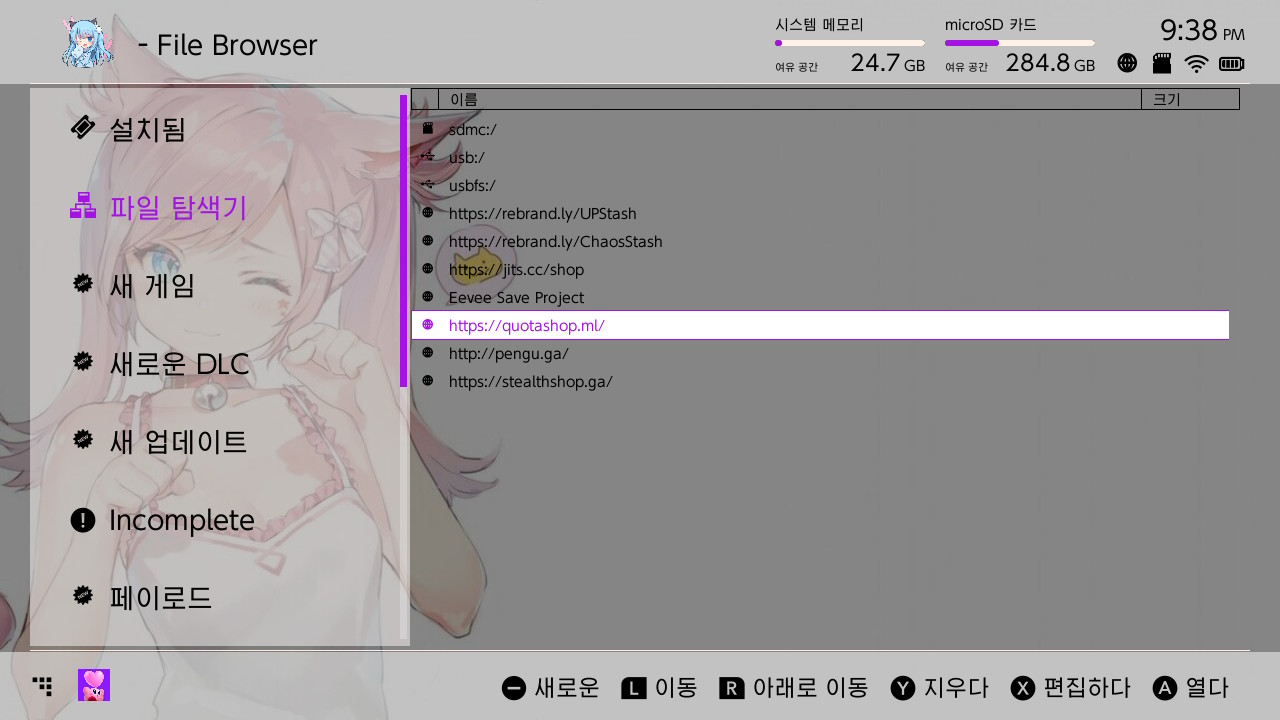Open the sdmc:/ location
The height and width of the screenshot is (720, 1280).
point(820,129)
